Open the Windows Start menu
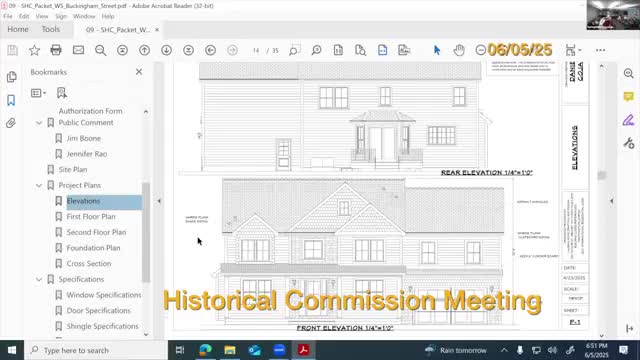Screen dimensions: 640x360 click(12, 350)
